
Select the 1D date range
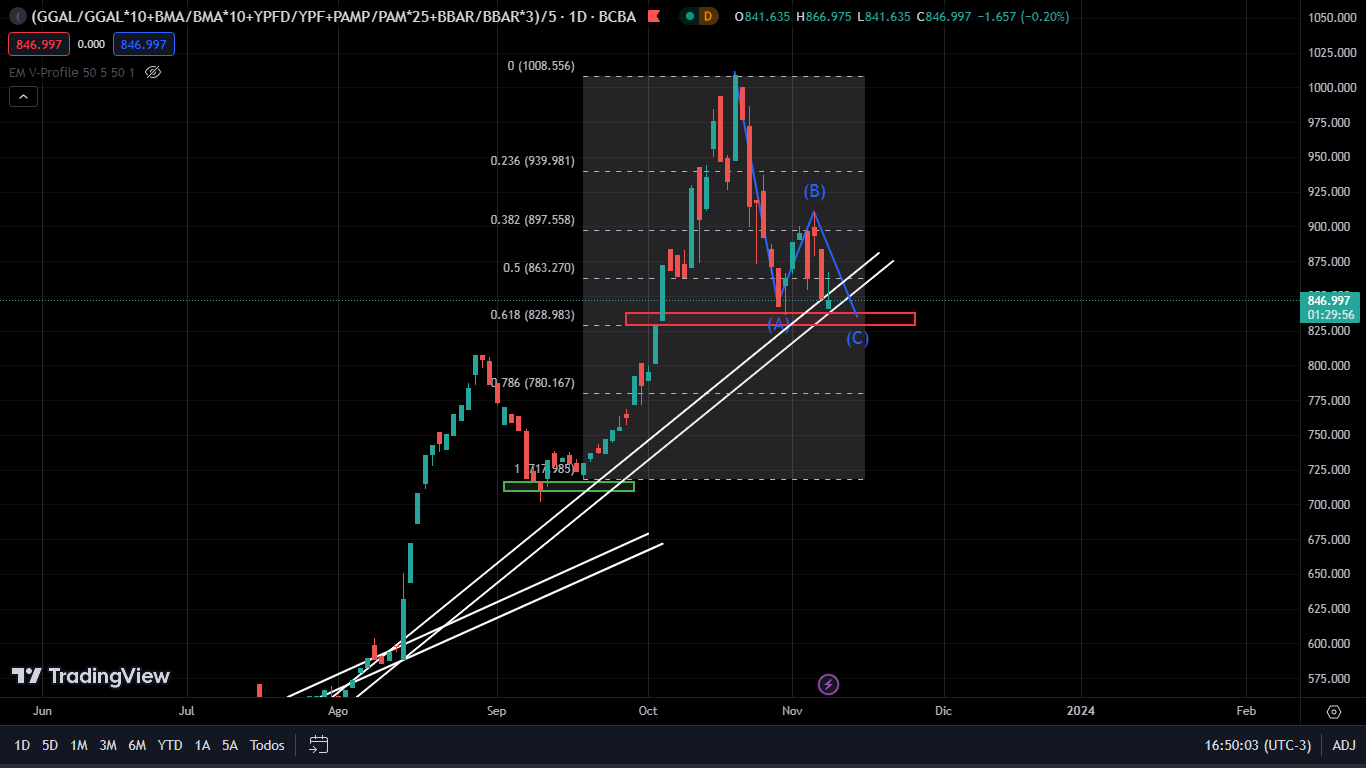point(21,745)
